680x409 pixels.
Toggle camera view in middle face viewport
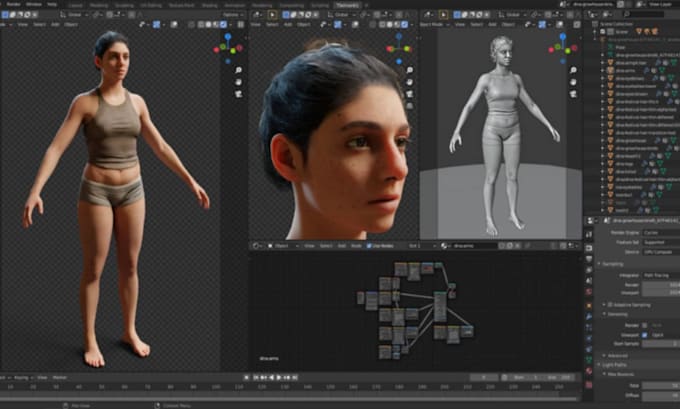click(x=409, y=94)
